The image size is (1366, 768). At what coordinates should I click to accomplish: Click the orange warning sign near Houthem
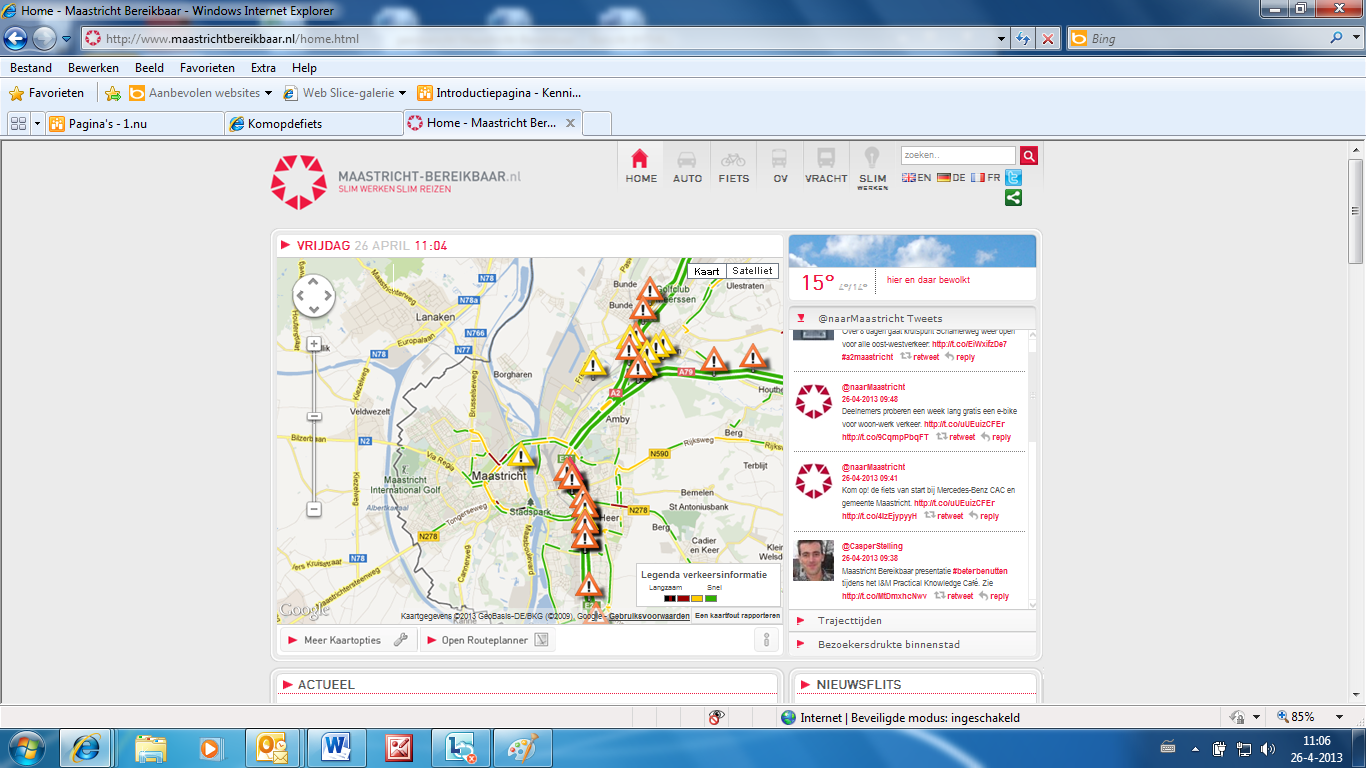(x=753, y=357)
